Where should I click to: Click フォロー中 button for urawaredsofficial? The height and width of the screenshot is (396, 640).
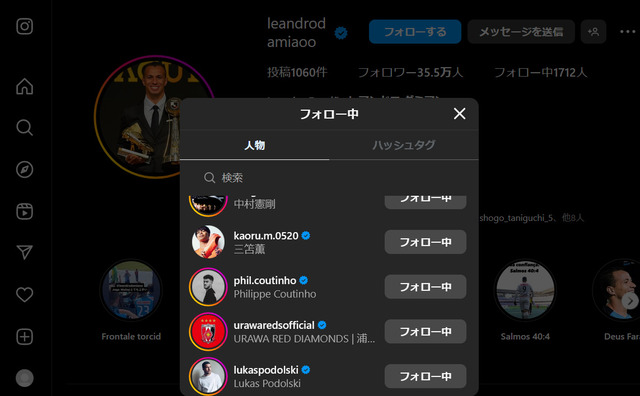(425, 331)
